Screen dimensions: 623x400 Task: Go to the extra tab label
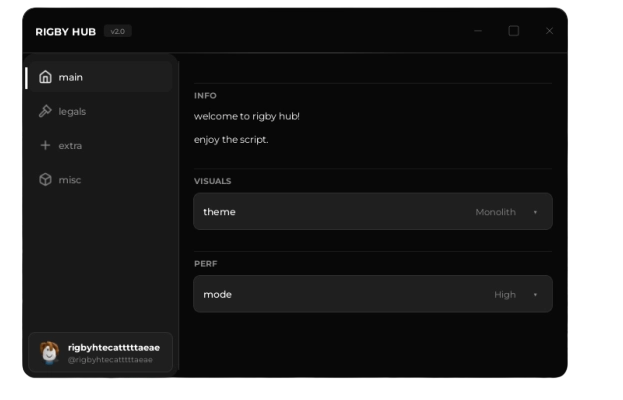[x=70, y=146]
